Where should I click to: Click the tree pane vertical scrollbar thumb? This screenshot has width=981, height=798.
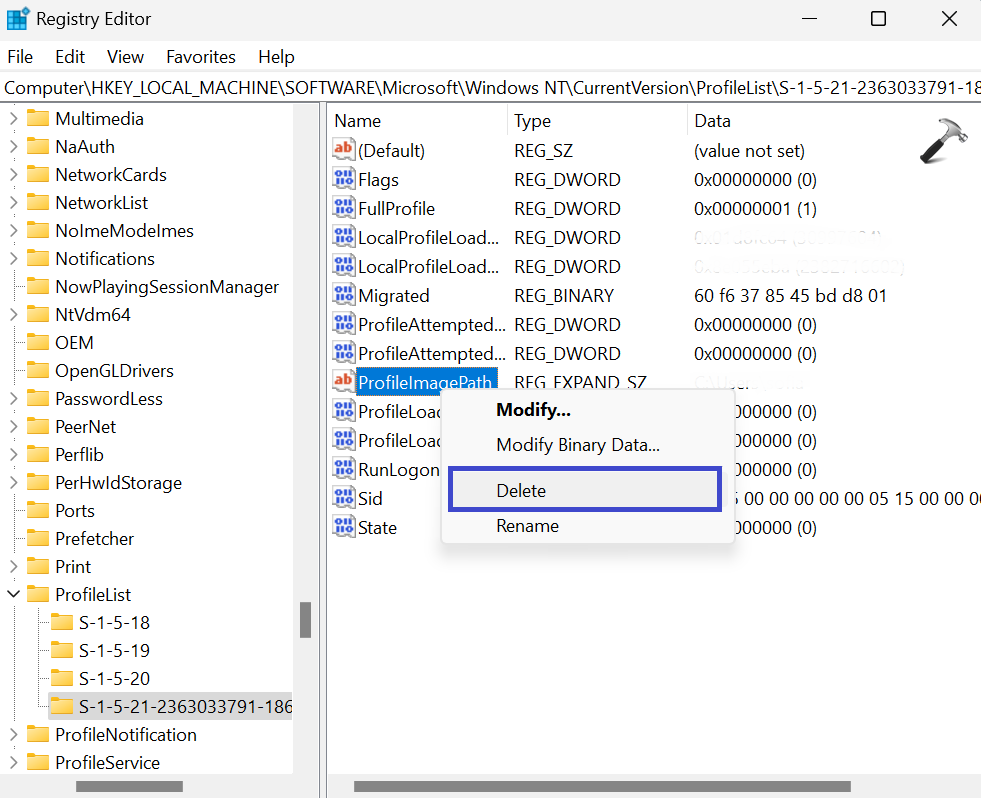[306, 619]
